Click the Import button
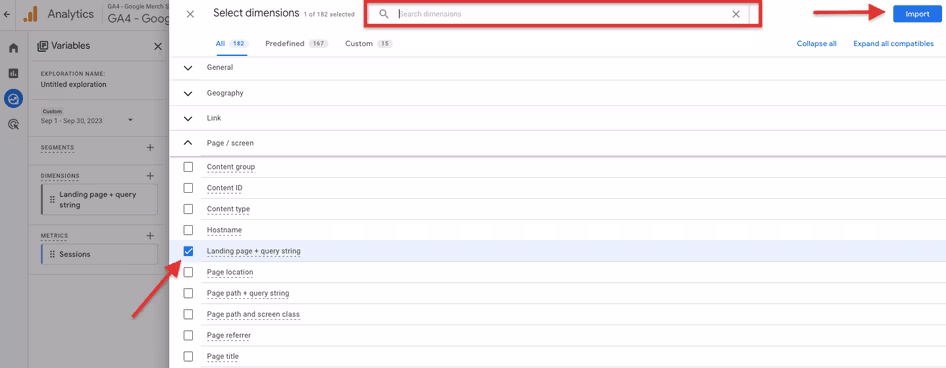This screenshot has width=946, height=368. tap(917, 14)
